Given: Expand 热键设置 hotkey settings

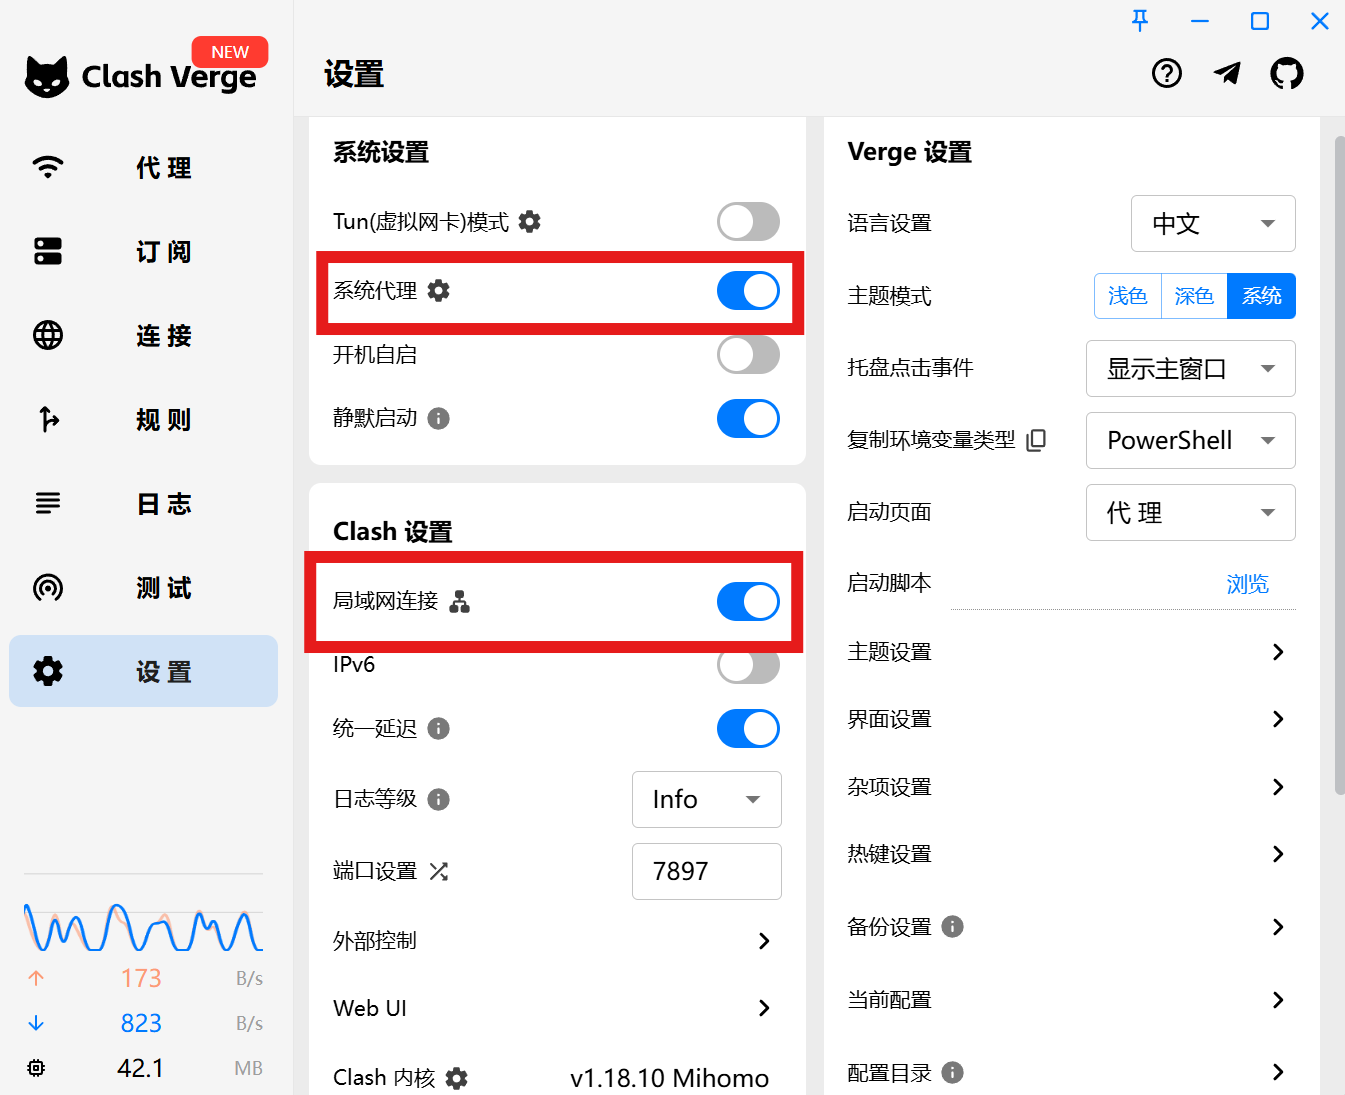Looking at the screenshot, I should pos(1071,854).
